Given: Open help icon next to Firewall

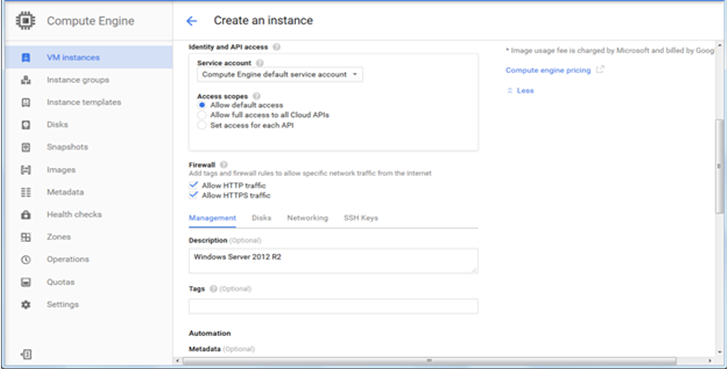Looking at the screenshot, I should pyautogui.click(x=224, y=165).
